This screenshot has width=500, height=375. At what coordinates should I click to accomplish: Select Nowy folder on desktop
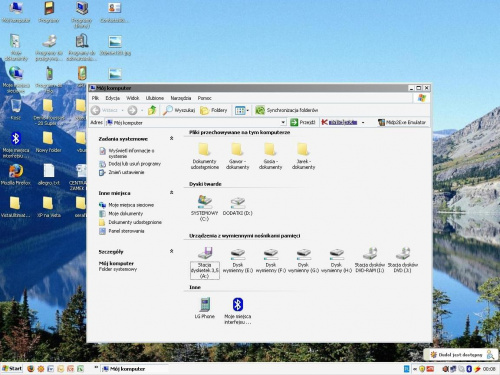pos(48,142)
